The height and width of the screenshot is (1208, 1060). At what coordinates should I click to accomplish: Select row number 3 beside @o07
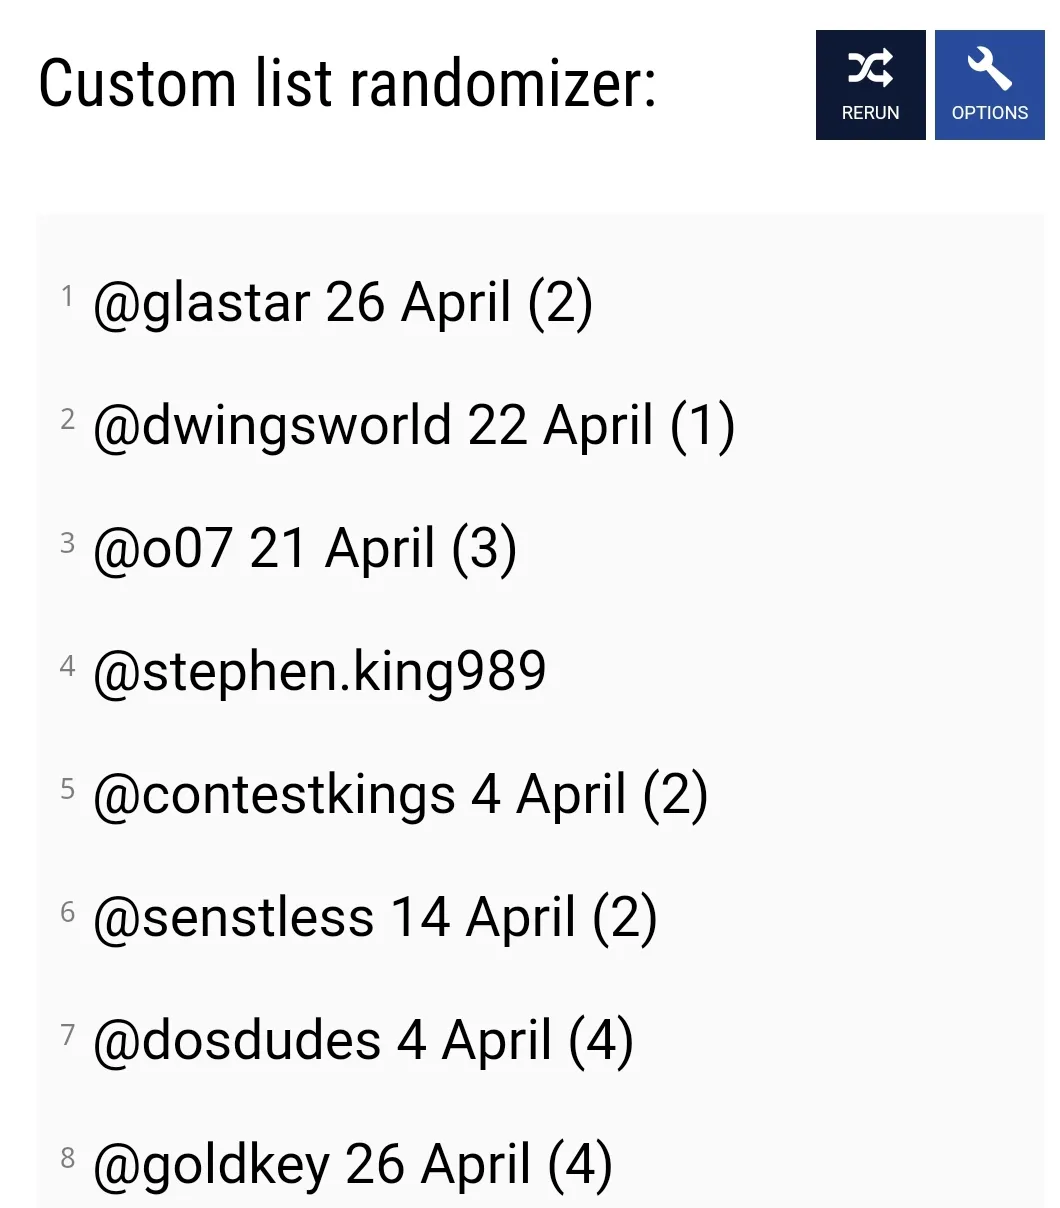67,542
